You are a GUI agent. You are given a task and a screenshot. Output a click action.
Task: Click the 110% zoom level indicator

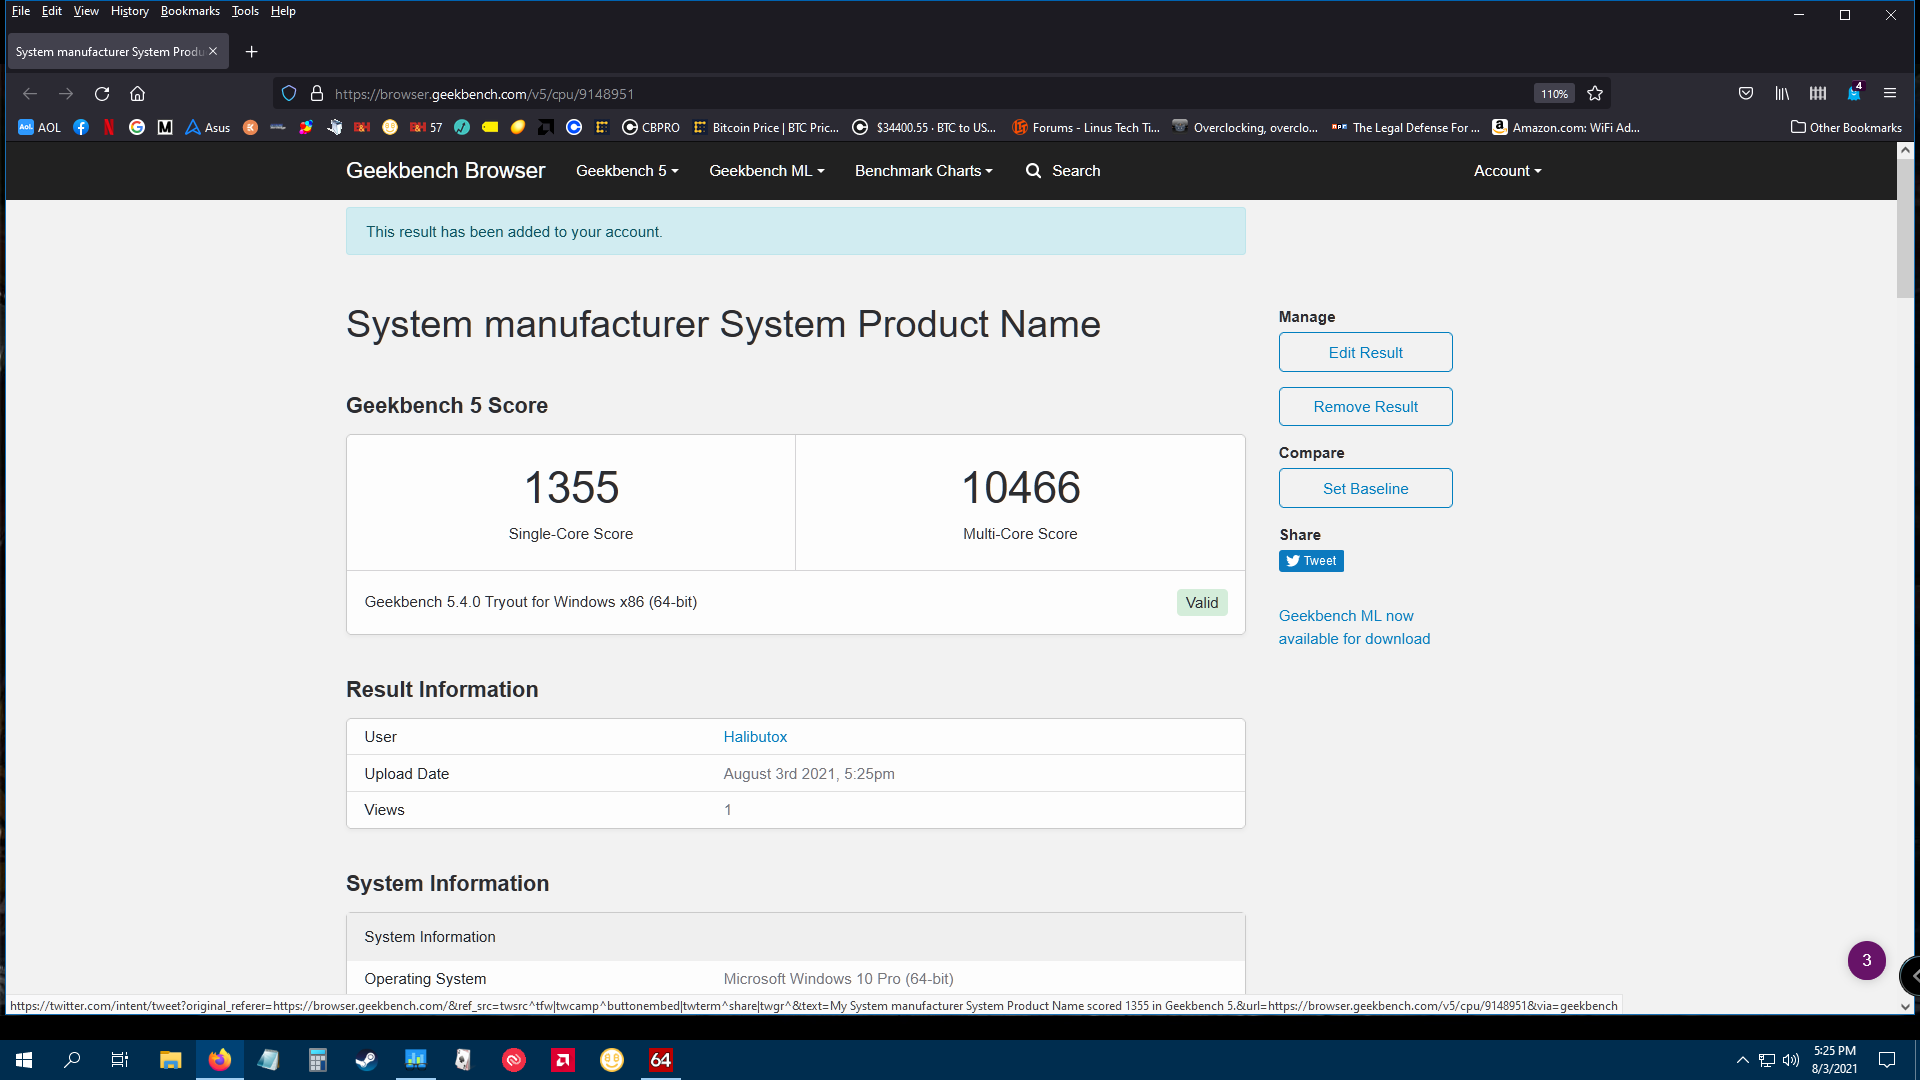coord(1554,93)
